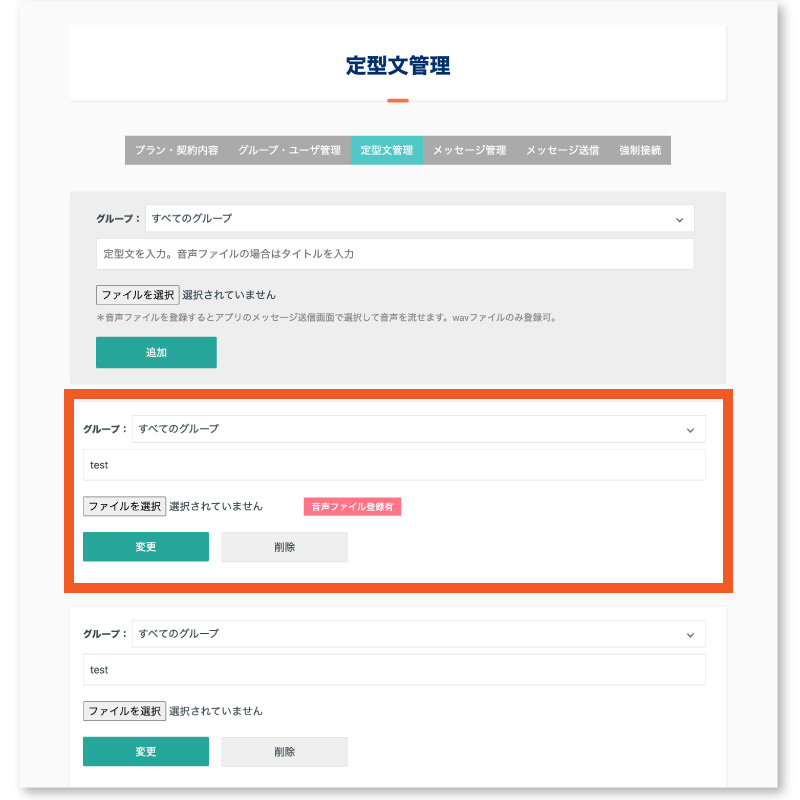
Task: Select the グループ・ユーザ管理 tab
Action: point(286,150)
